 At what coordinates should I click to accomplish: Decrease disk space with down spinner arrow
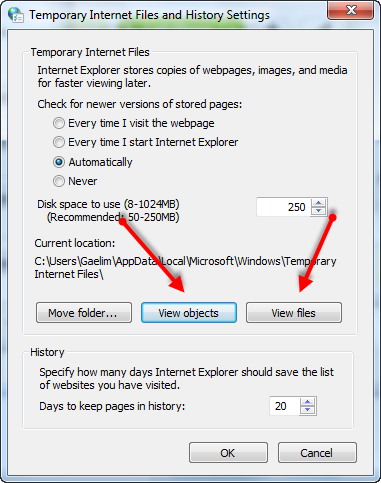[x=319, y=211]
